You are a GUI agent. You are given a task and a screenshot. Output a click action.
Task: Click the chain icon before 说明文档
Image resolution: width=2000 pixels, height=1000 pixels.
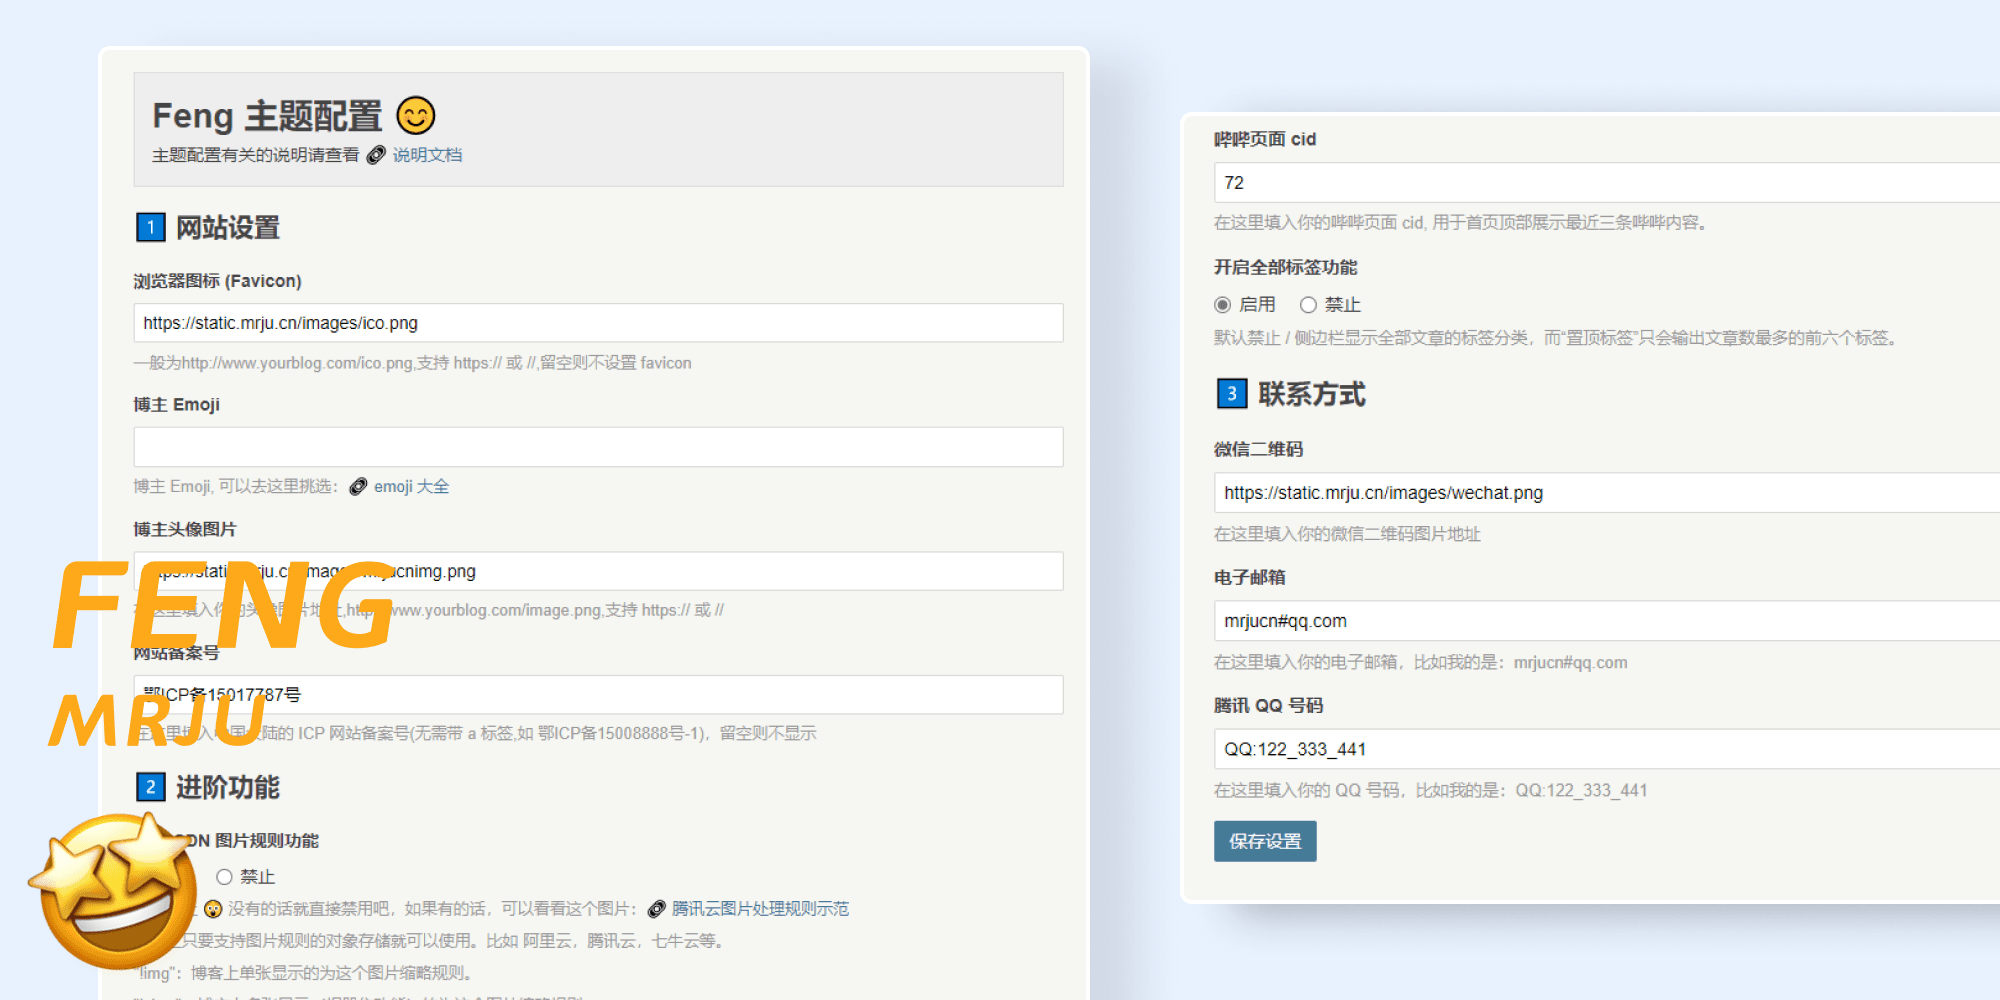pyautogui.click(x=376, y=155)
